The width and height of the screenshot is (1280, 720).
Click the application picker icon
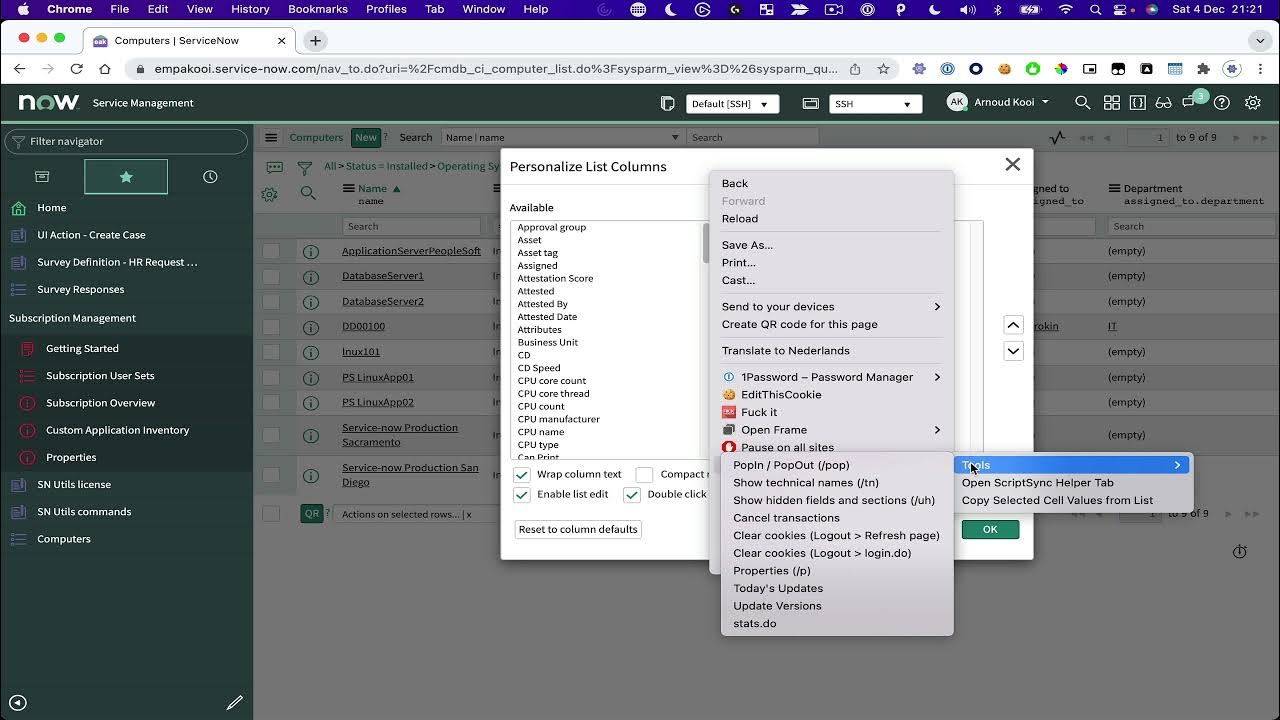pyautogui.click(x=811, y=104)
